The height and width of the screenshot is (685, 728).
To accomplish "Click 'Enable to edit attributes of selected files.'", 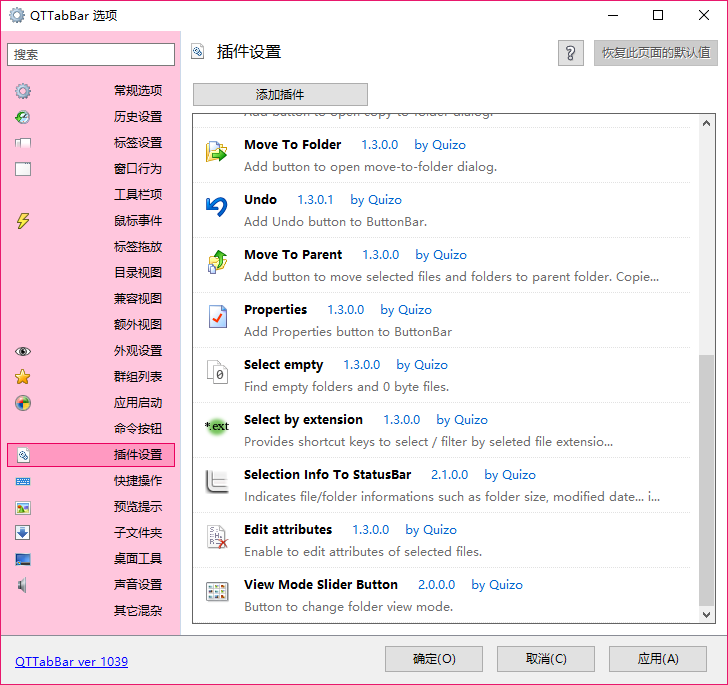I will tap(363, 552).
